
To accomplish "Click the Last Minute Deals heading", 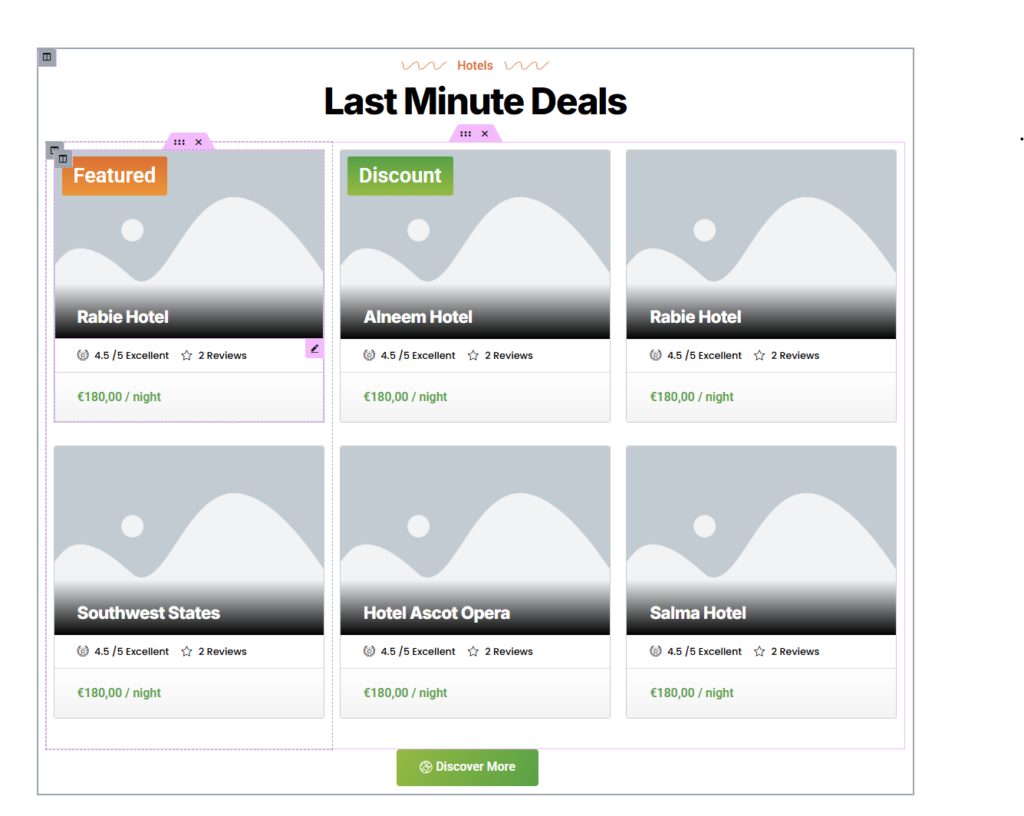I will [x=475, y=101].
